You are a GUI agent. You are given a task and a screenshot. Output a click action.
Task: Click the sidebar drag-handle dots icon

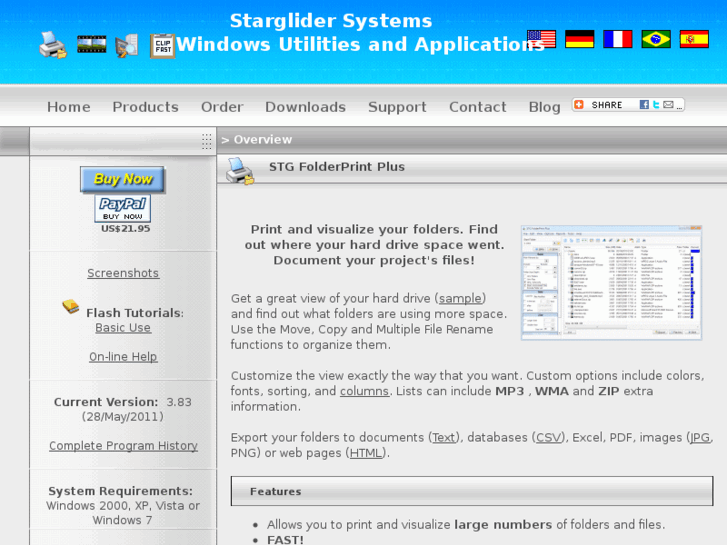[x=207, y=141]
